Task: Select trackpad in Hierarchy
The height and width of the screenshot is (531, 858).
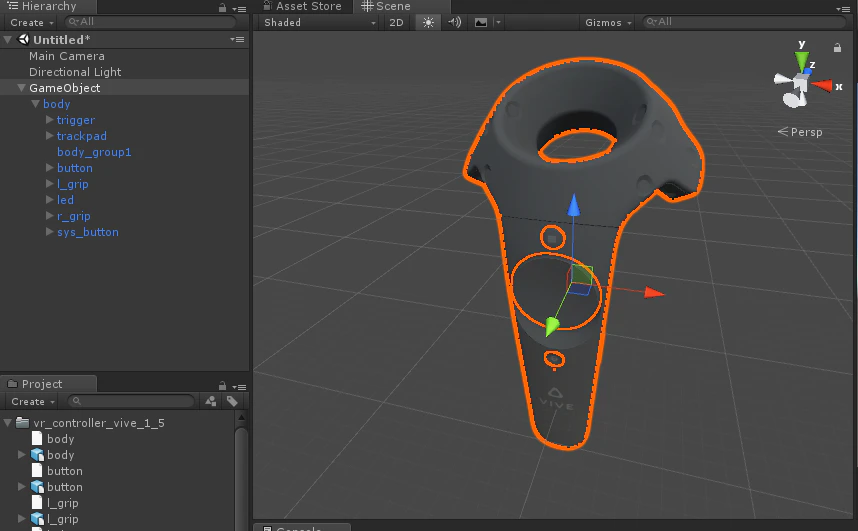Action: click(x=82, y=136)
